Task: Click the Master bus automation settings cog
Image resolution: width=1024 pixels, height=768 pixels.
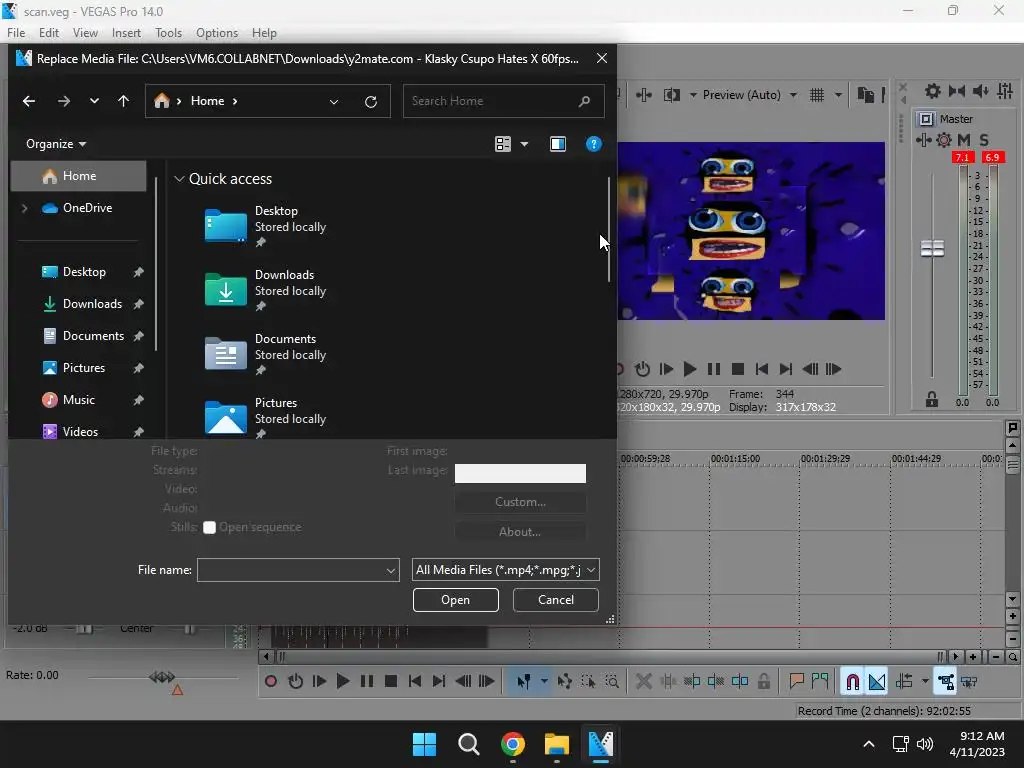Action: click(944, 140)
